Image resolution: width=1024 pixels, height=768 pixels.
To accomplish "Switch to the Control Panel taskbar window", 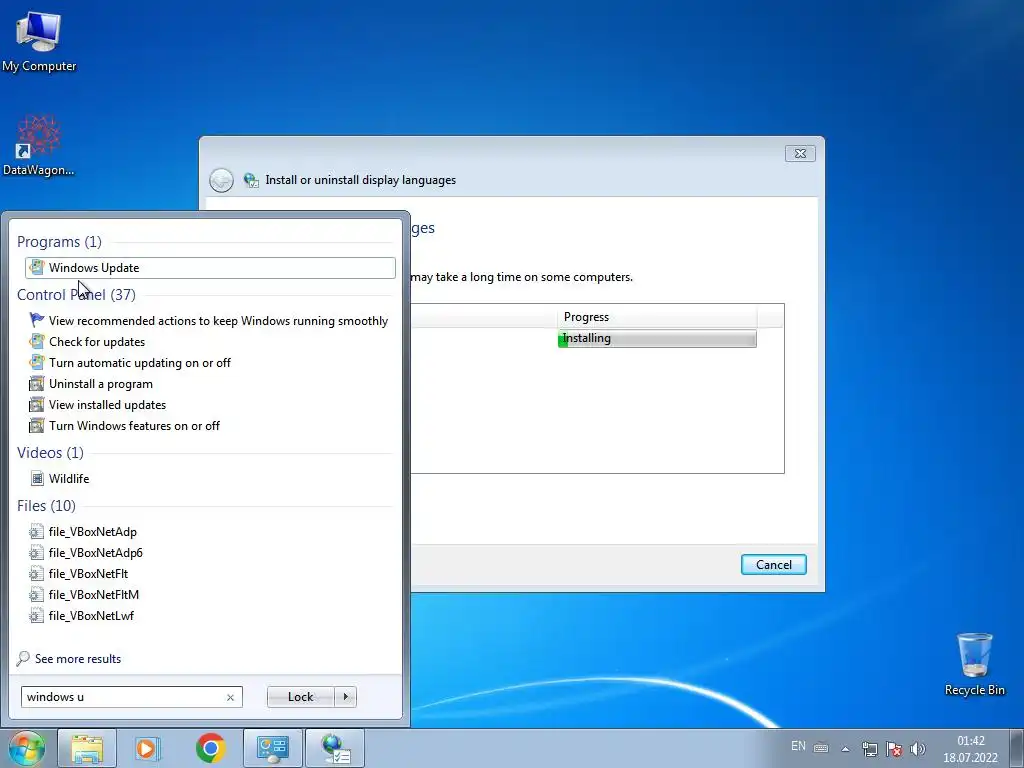I will (x=272, y=748).
